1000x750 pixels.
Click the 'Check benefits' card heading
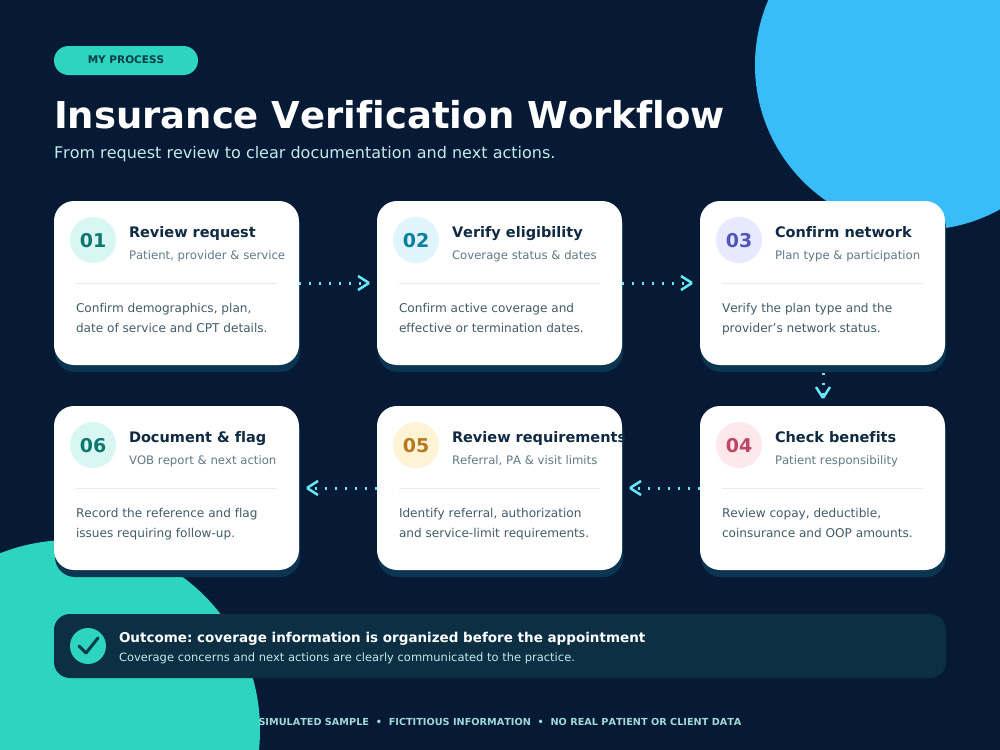(x=835, y=437)
